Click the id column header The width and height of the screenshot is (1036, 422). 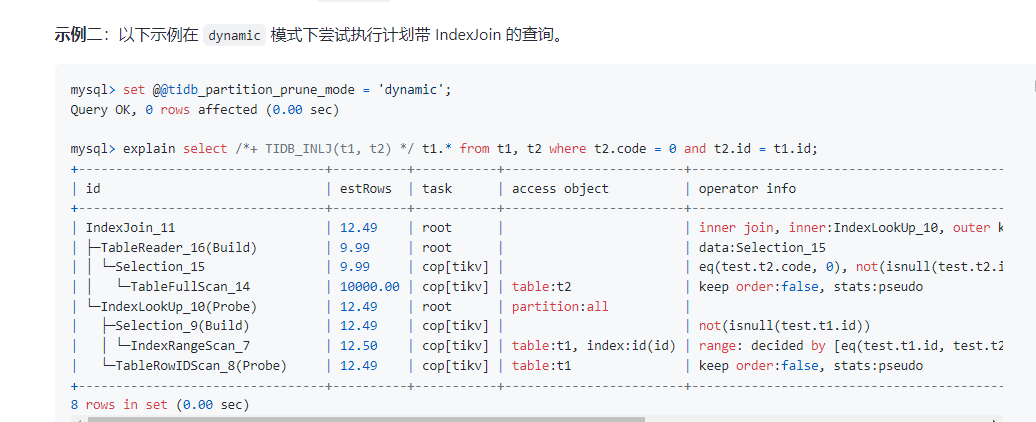point(93,188)
